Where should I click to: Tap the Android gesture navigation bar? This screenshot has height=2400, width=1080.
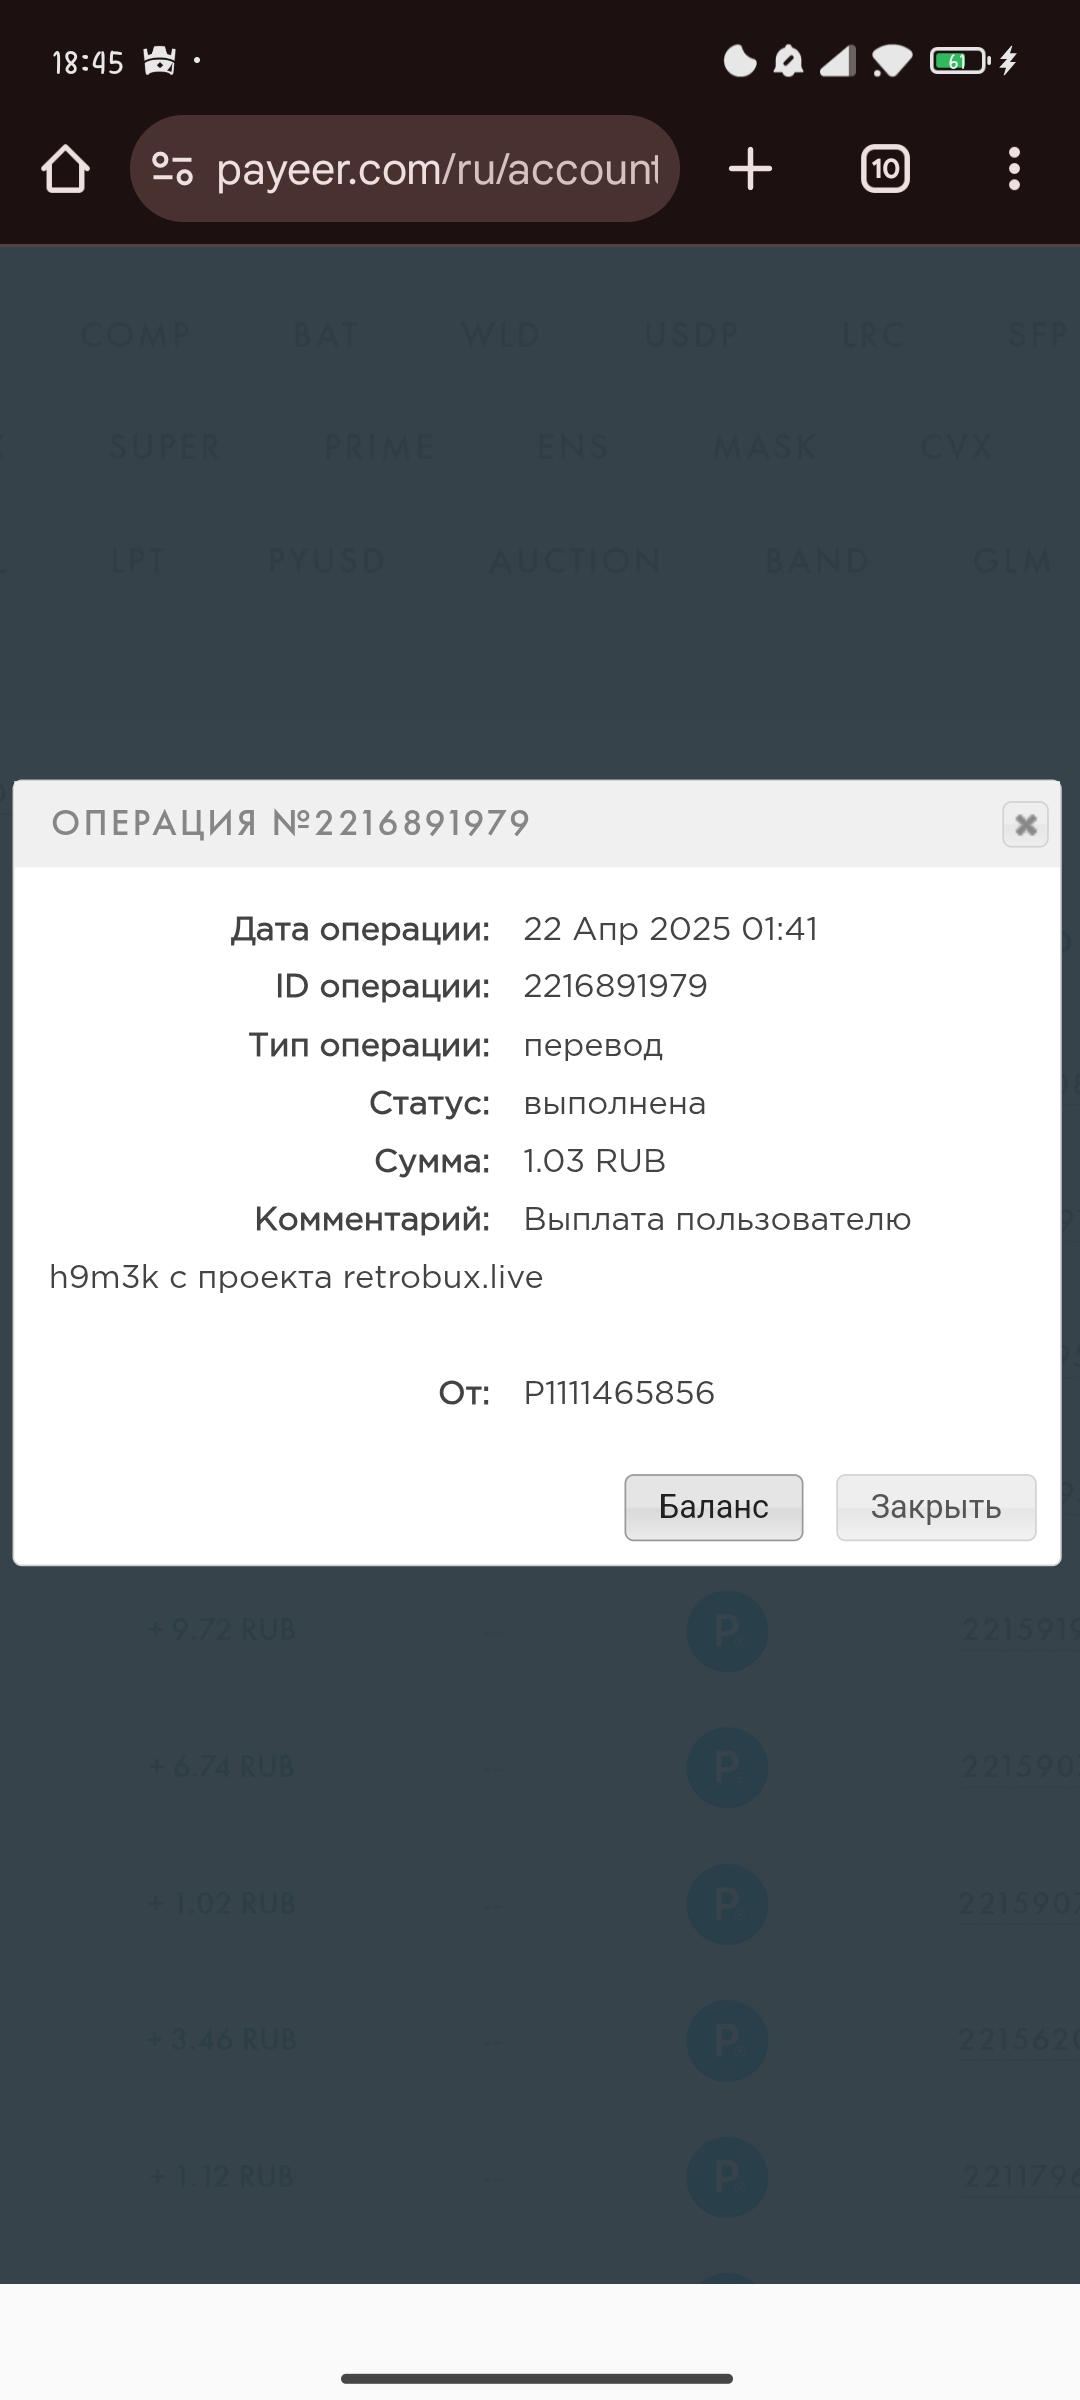coord(538,2378)
